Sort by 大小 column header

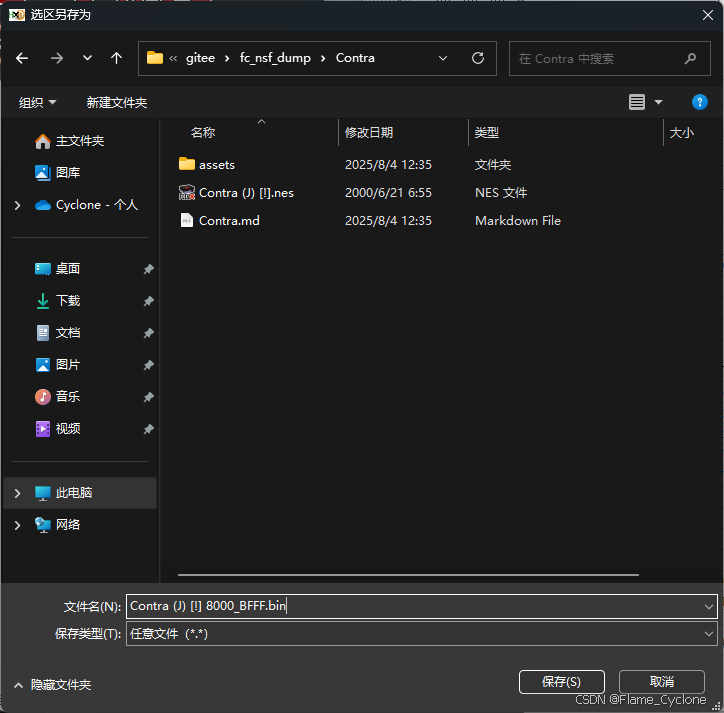click(682, 133)
